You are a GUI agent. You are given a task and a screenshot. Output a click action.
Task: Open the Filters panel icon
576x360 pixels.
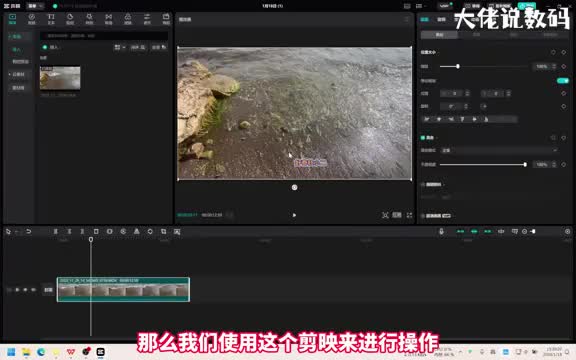(127, 19)
